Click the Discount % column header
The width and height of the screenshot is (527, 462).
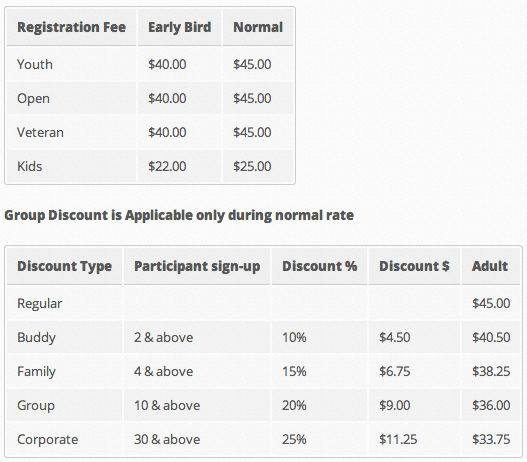[x=319, y=266]
